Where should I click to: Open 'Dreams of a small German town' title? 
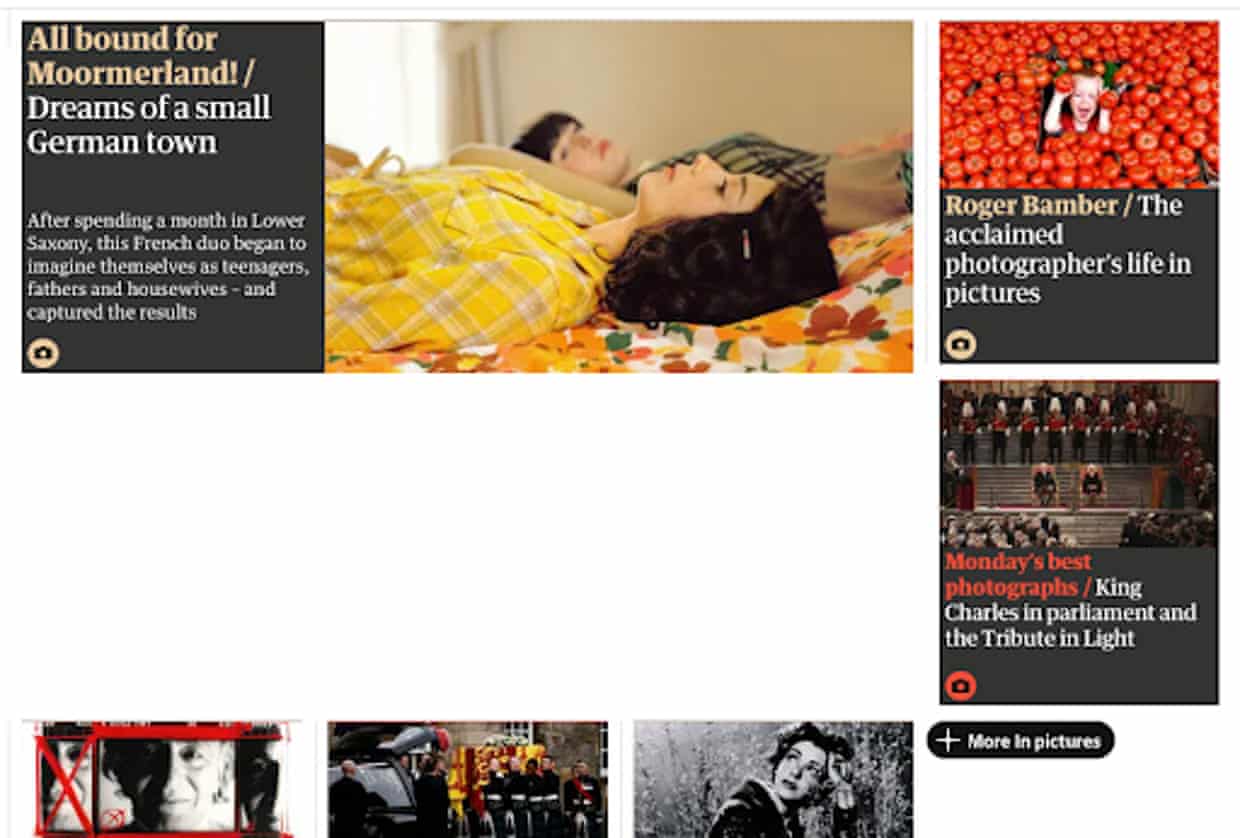pos(149,124)
